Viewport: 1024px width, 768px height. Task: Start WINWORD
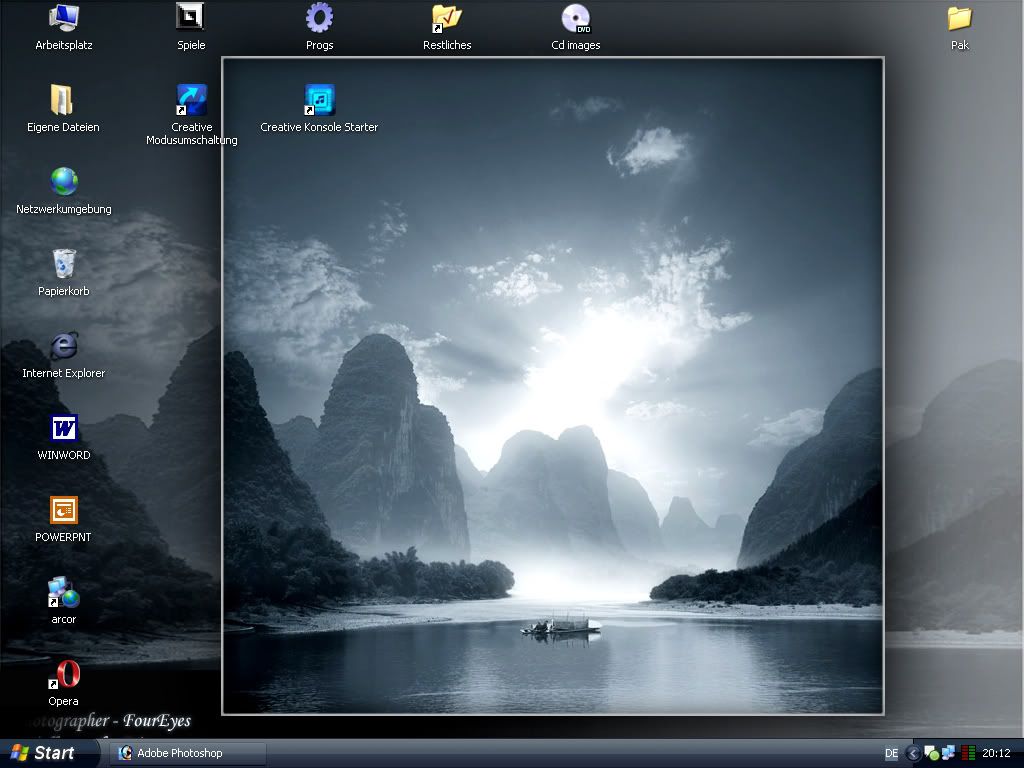62,430
